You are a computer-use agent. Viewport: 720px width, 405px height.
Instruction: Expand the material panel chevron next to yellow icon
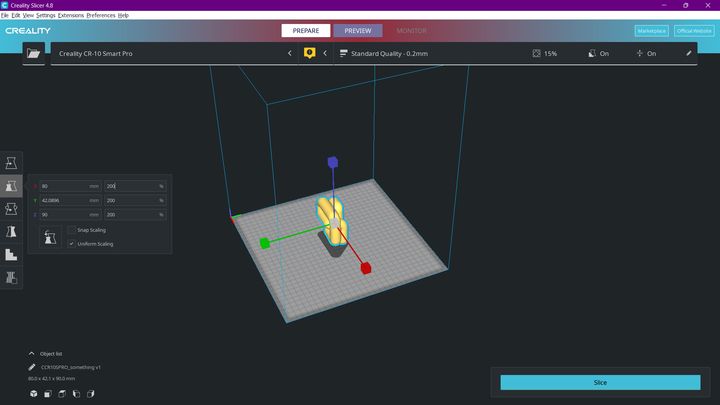(x=325, y=53)
